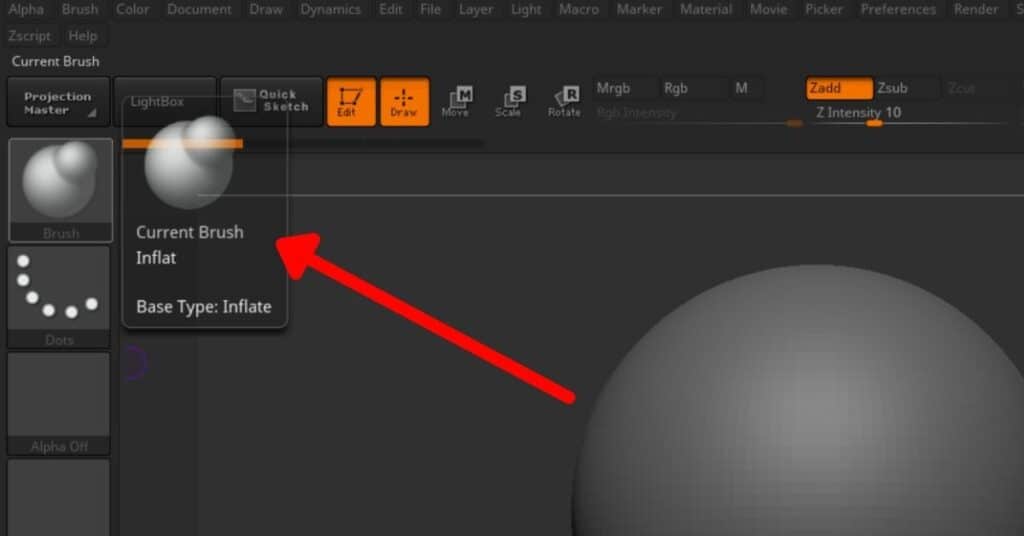Start Quick Sketch mode
1024x536 pixels.
tap(272, 102)
